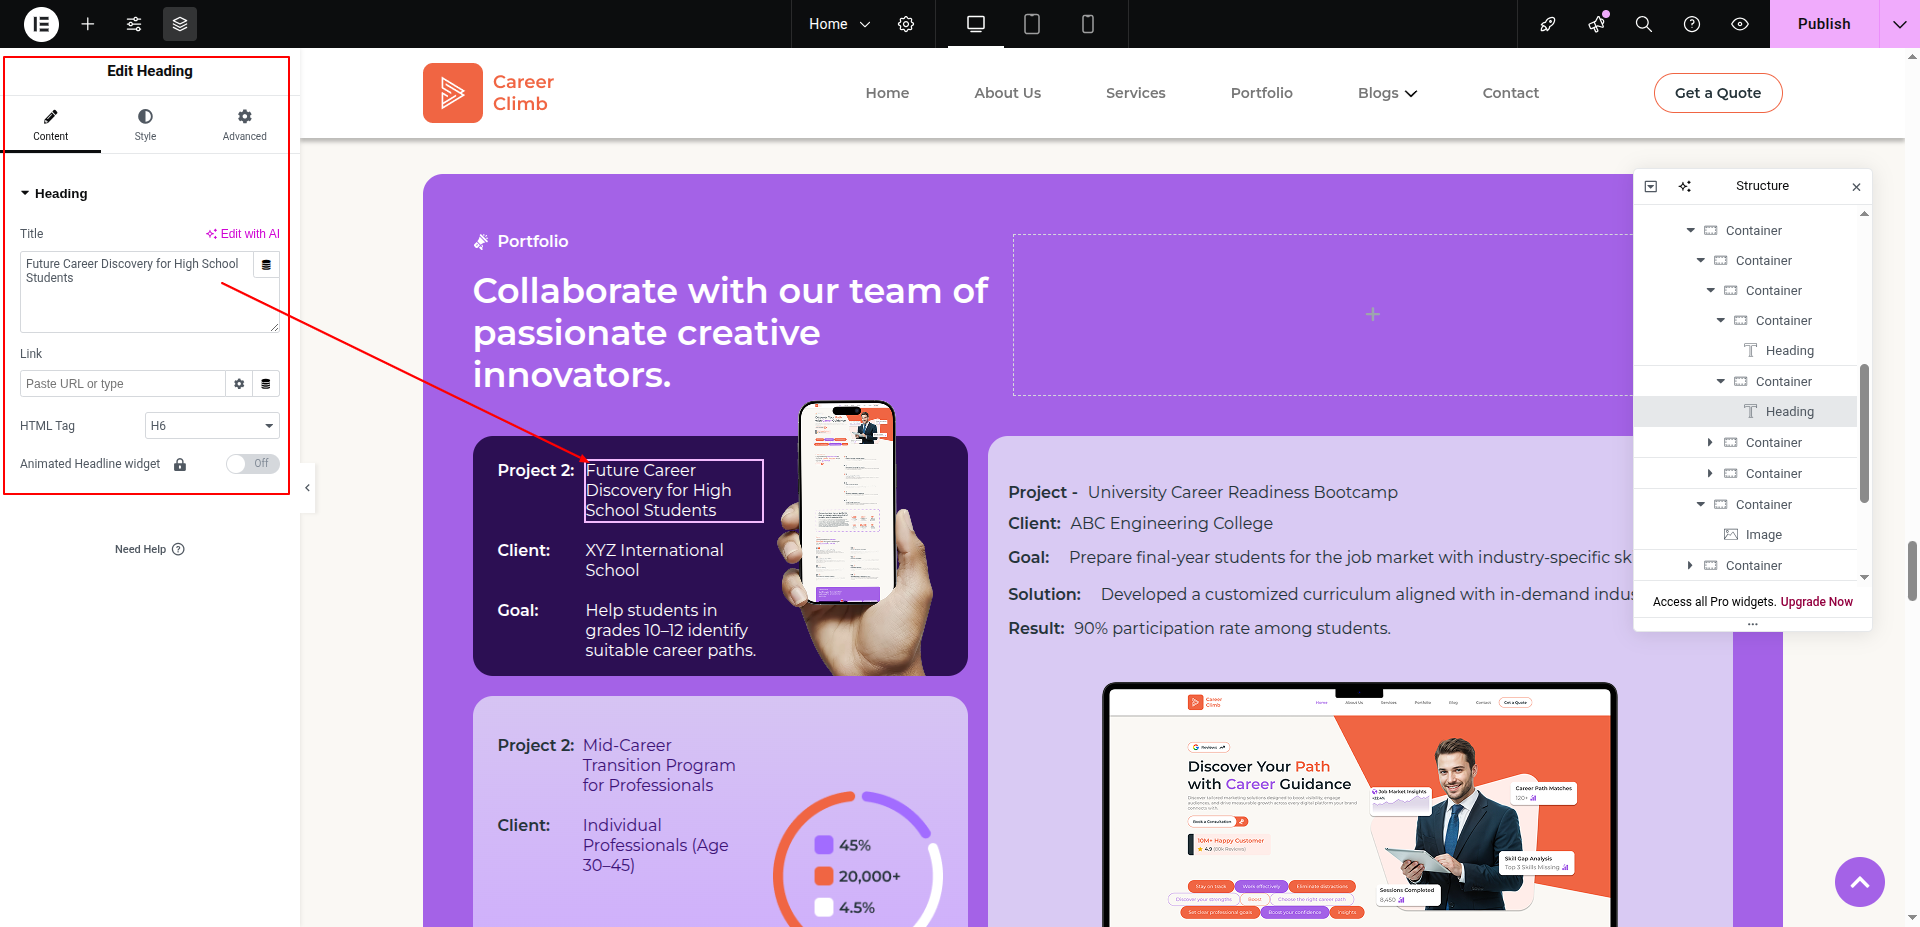This screenshot has width=1920, height=927.
Task: Switch to the Advanced tab
Action: [245, 125]
